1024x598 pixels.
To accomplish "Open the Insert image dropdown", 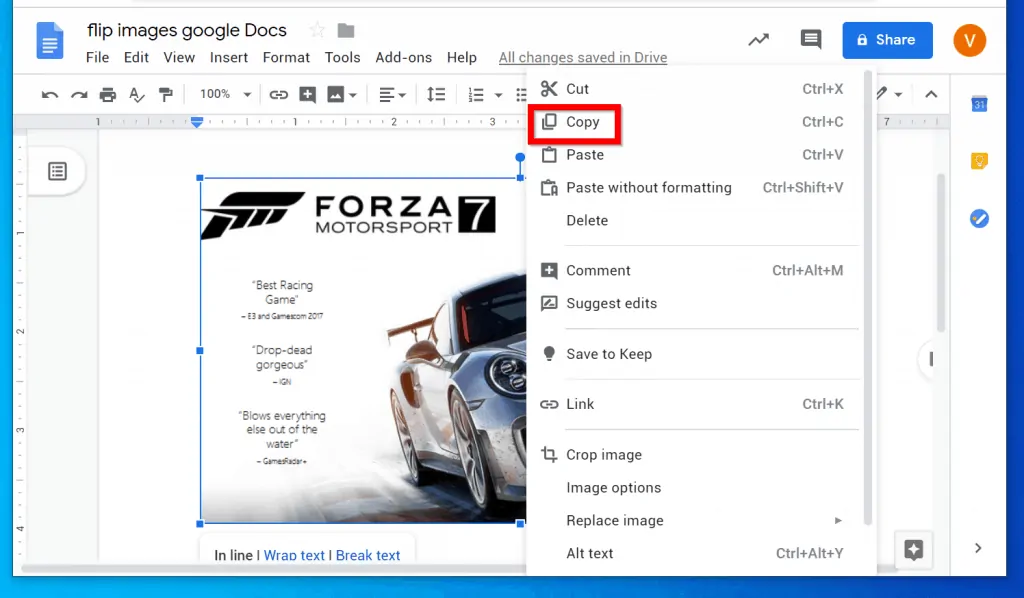I will [342, 95].
